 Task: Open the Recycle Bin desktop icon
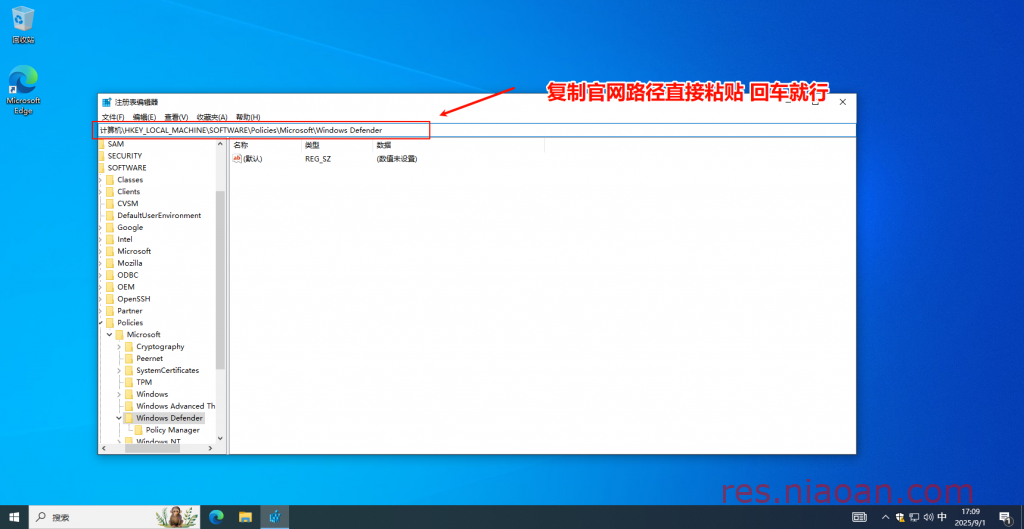(x=23, y=25)
